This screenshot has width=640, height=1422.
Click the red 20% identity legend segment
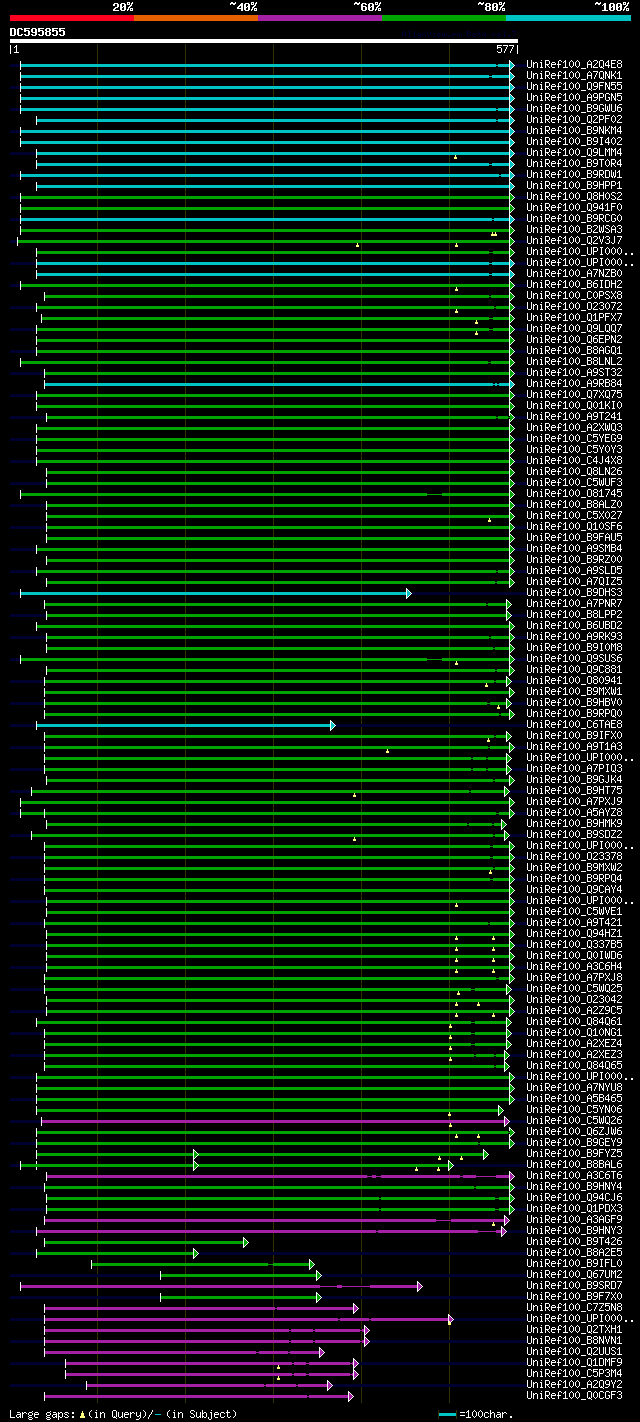71,18
